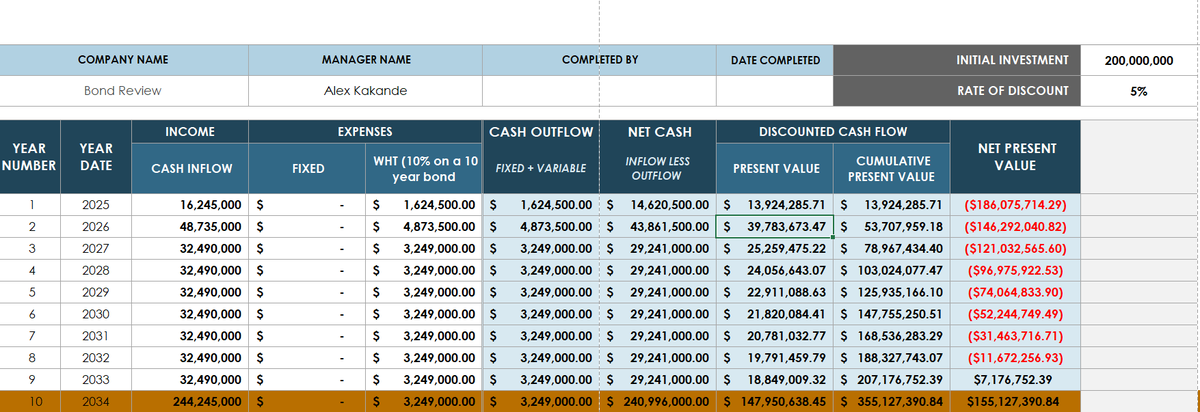Image resolution: width=1200 pixels, height=412 pixels.
Task: Click cash inflow cell 244,245,000 for 2034
Action: point(189,401)
